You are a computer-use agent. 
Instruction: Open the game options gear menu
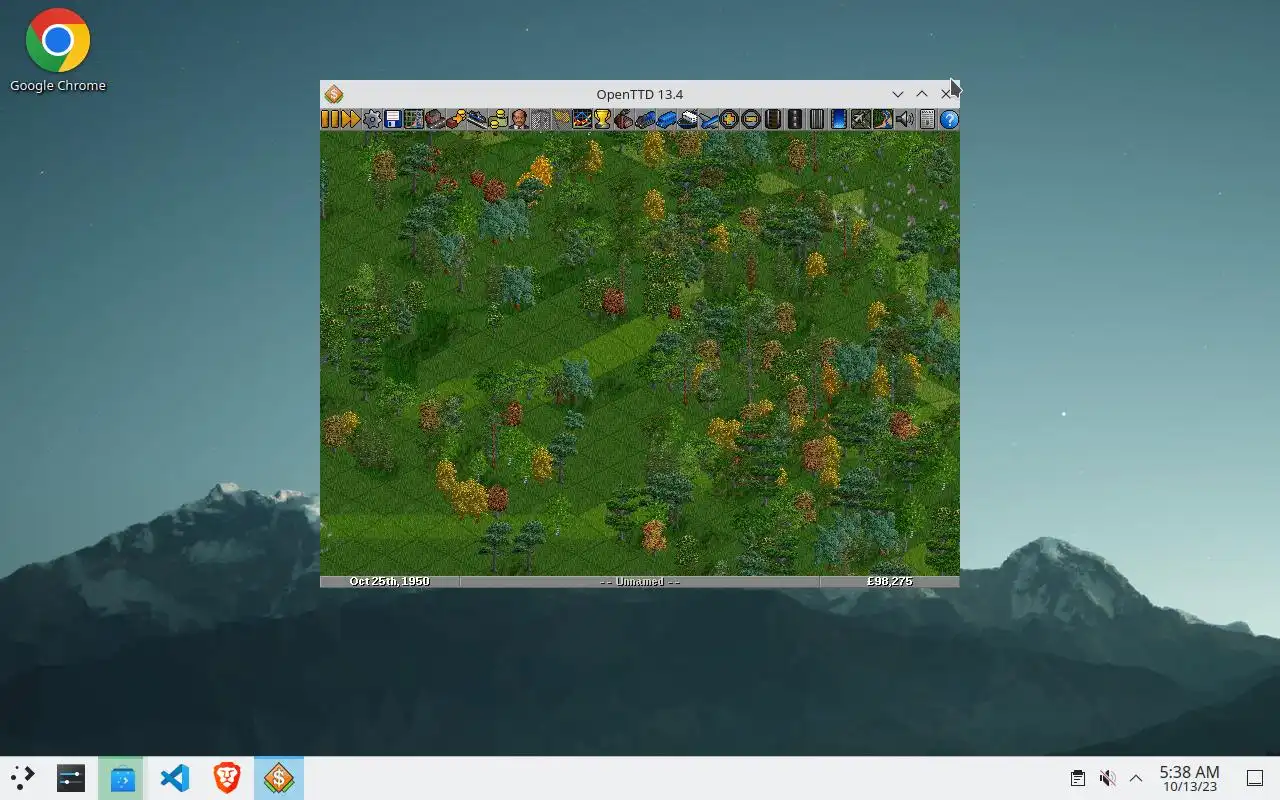[x=372, y=120]
